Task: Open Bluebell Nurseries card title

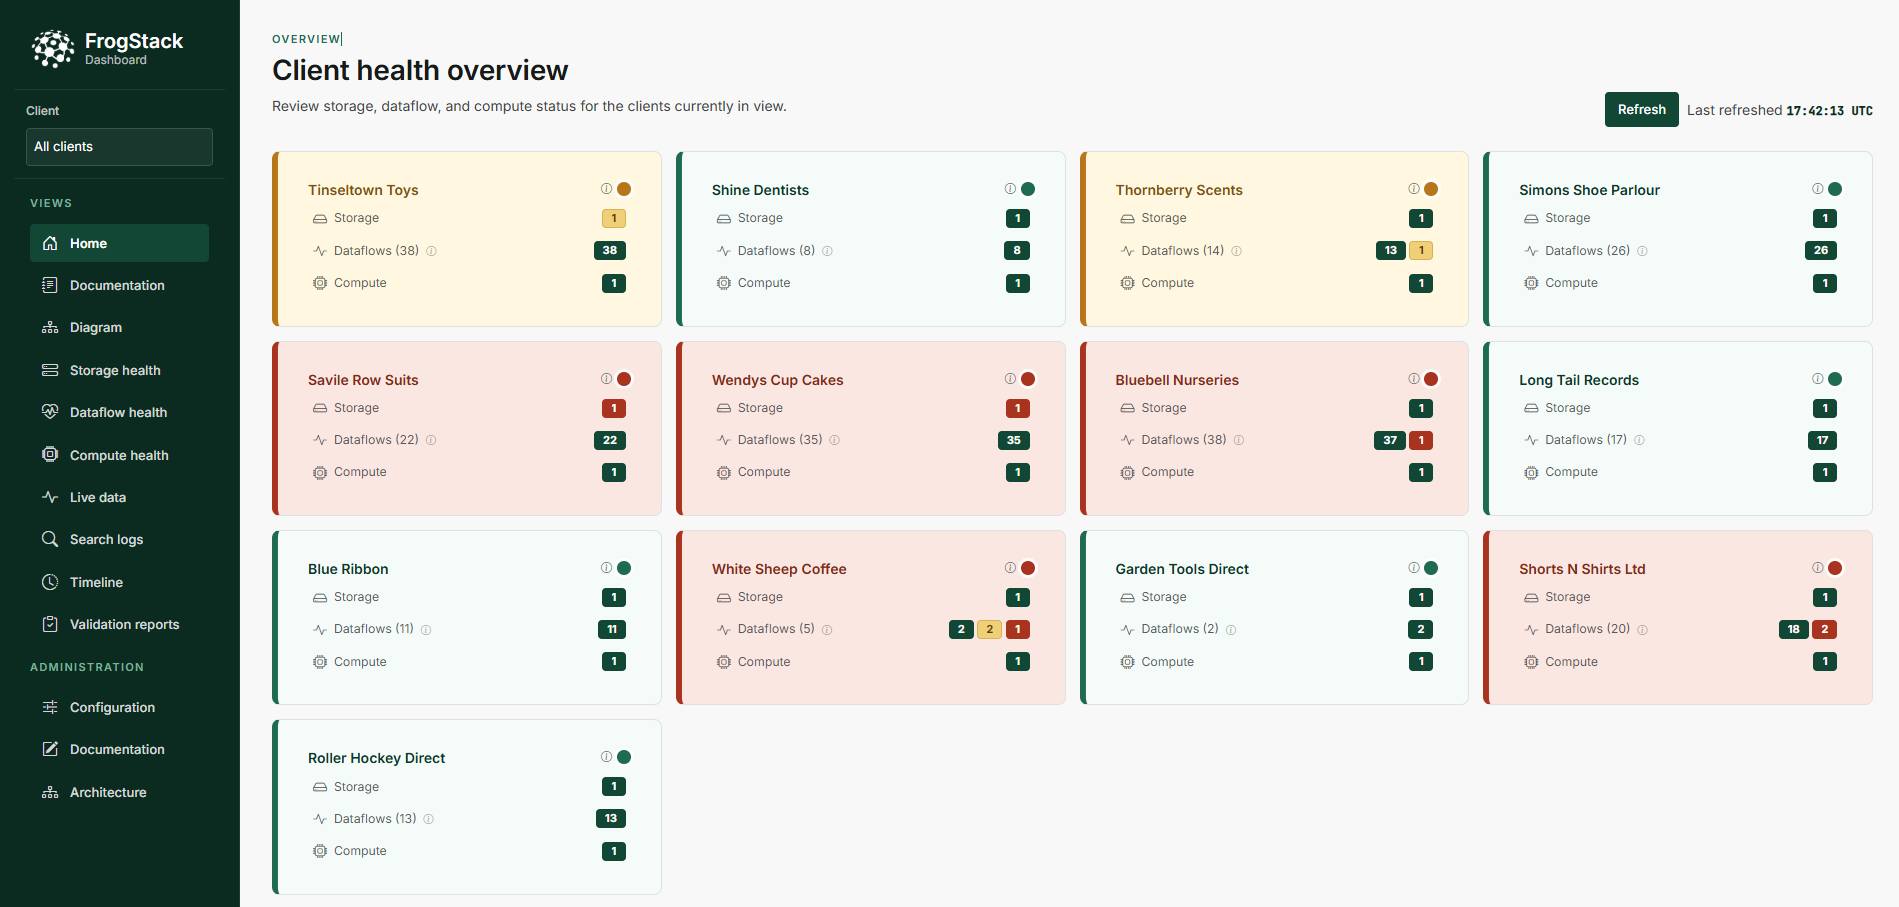Action: (1177, 380)
